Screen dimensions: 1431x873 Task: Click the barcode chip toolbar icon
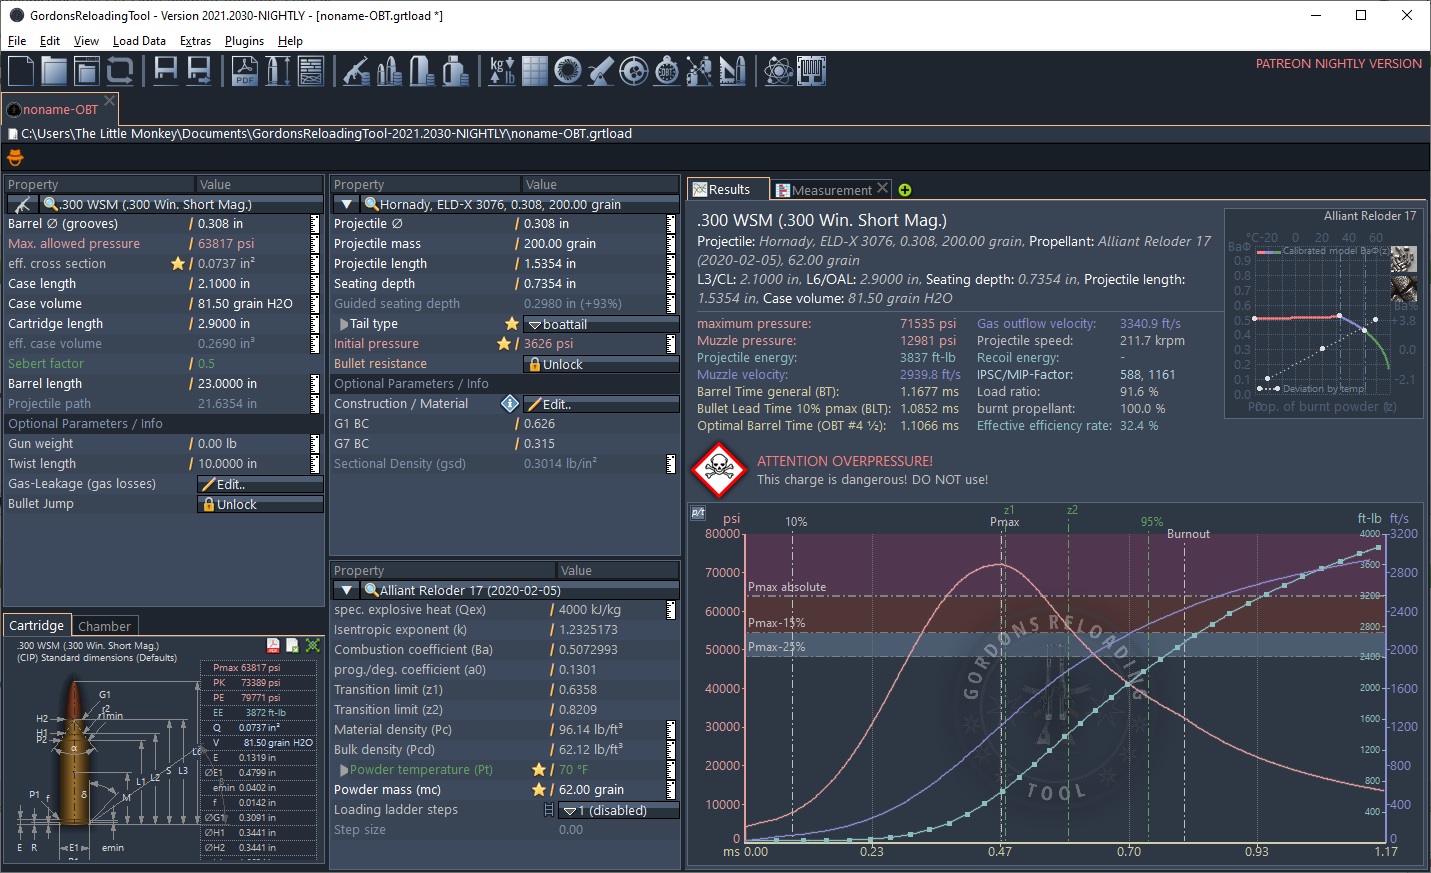(811, 71)
